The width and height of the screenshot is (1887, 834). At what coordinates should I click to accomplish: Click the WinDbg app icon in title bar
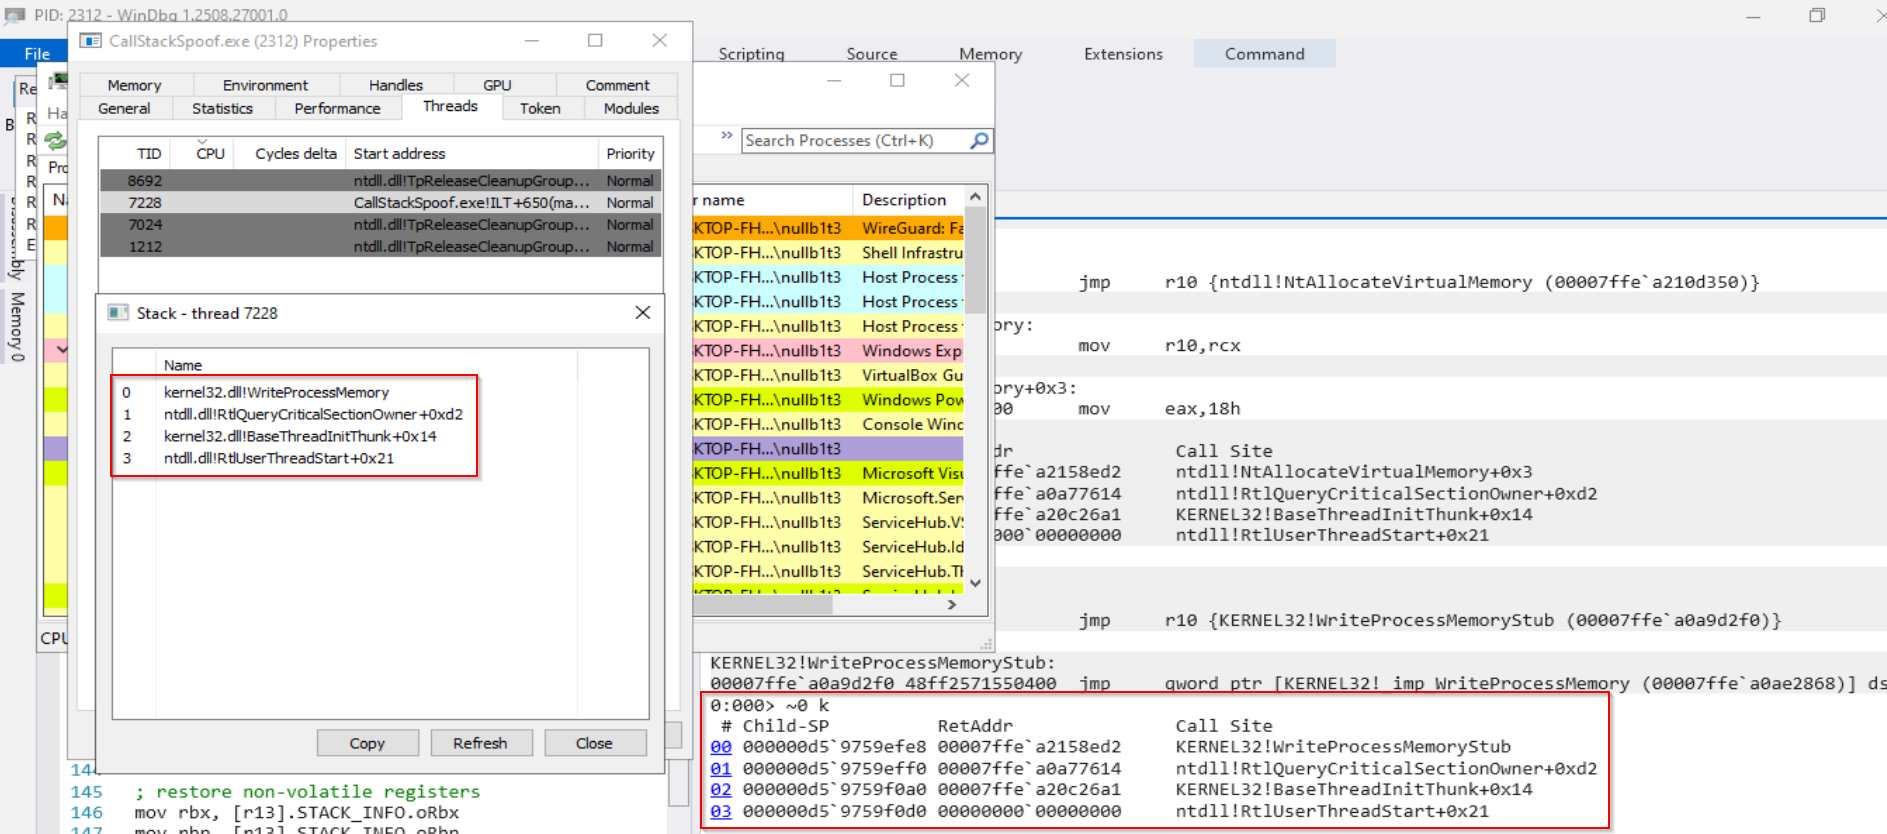(15, 15)
